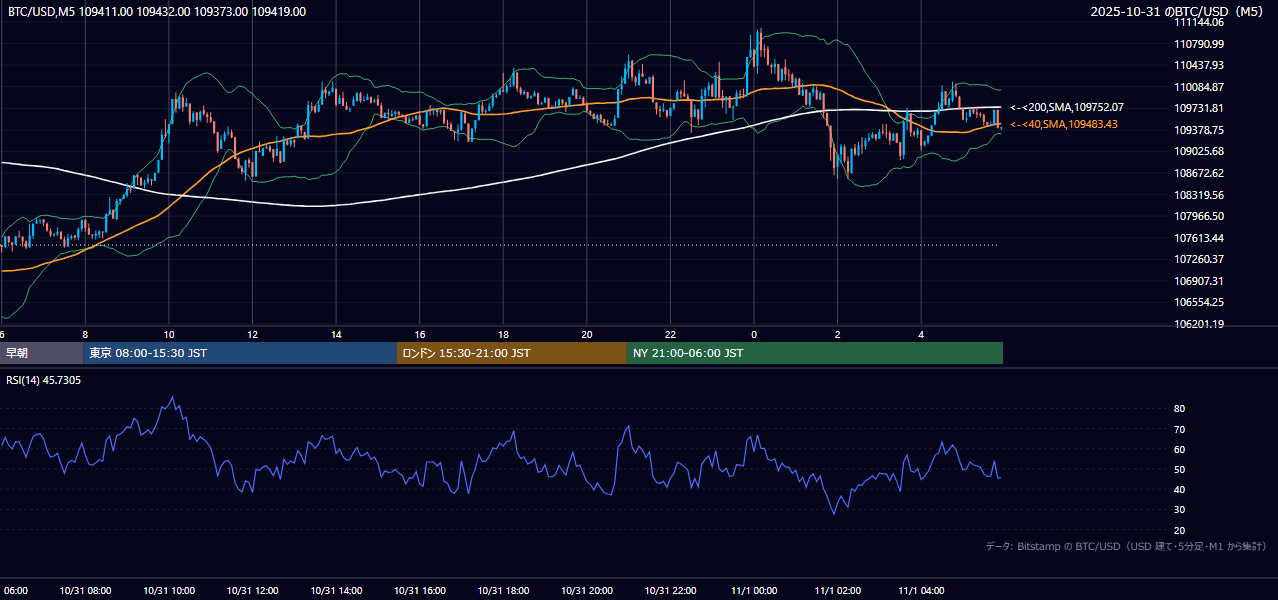Viewport: 1278px width, 600px height.
Task: Click the RSI axis value 30
Action: [x=1180, y=510]
